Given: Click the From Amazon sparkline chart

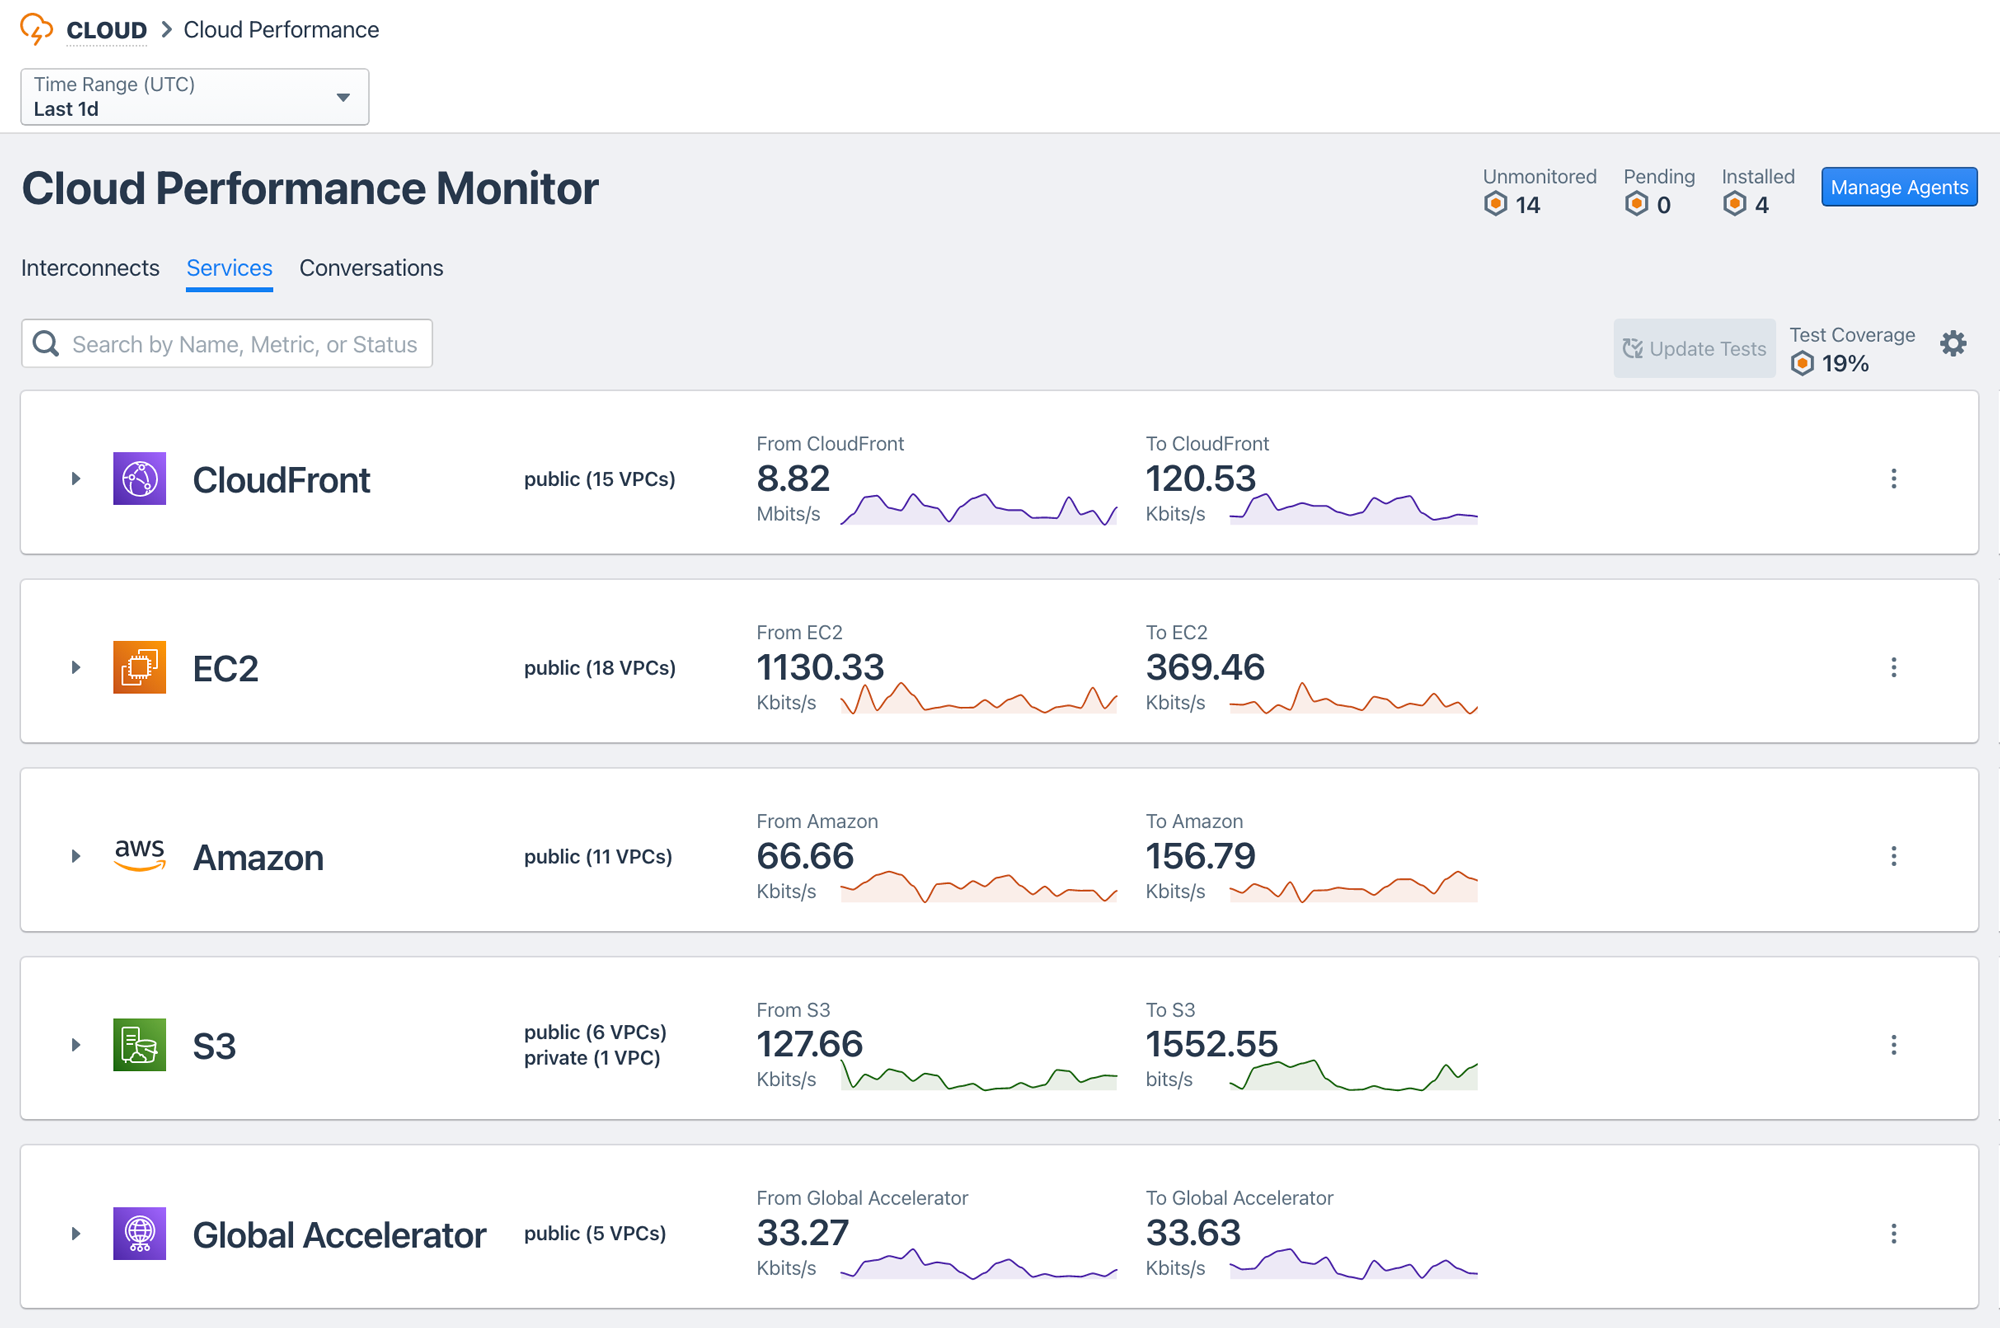Looking at the screenshot, I should [979, 886].
